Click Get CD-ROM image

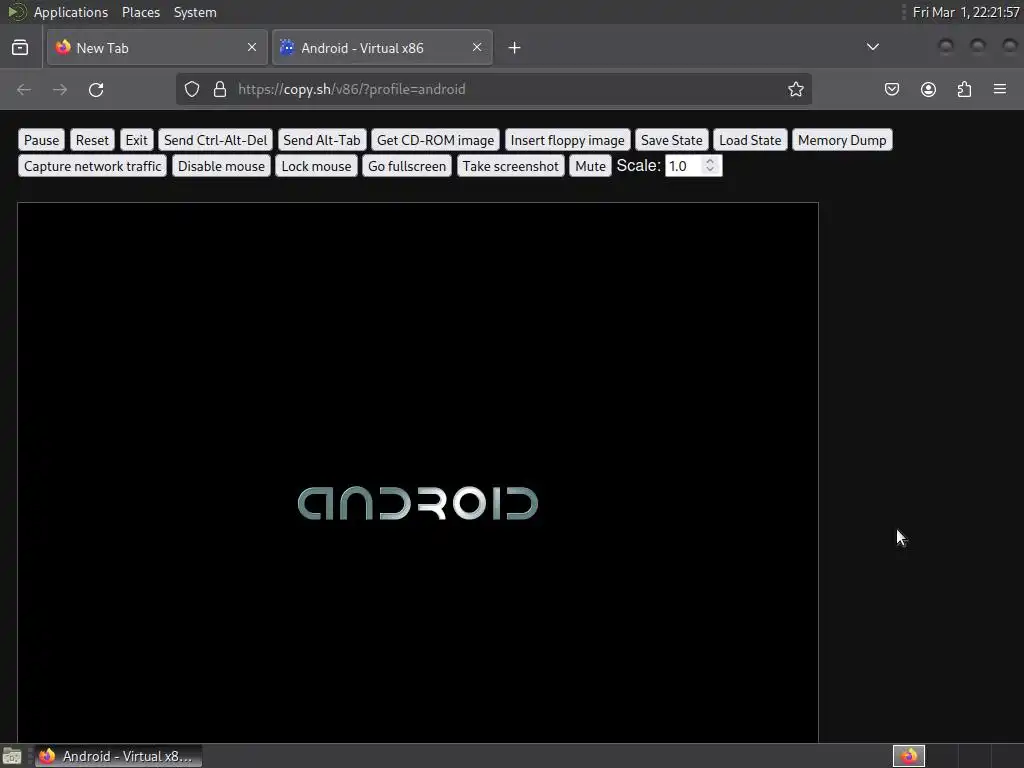click(x=436, y=140)
